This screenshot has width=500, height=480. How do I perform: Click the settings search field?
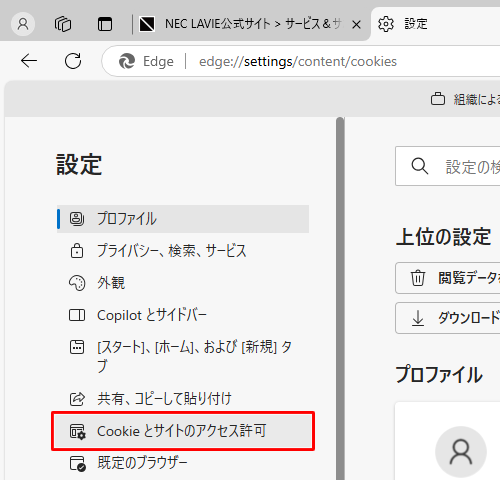[448, 166]
